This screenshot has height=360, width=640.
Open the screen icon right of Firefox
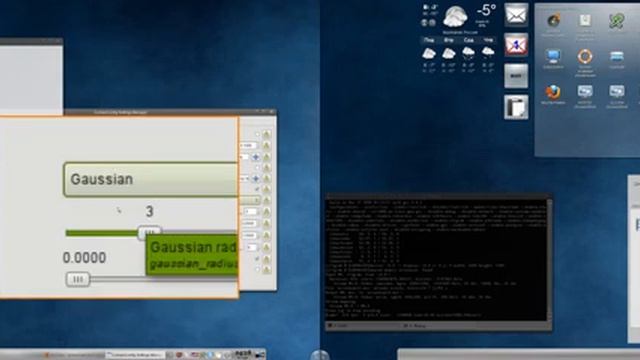pos(585,91)
